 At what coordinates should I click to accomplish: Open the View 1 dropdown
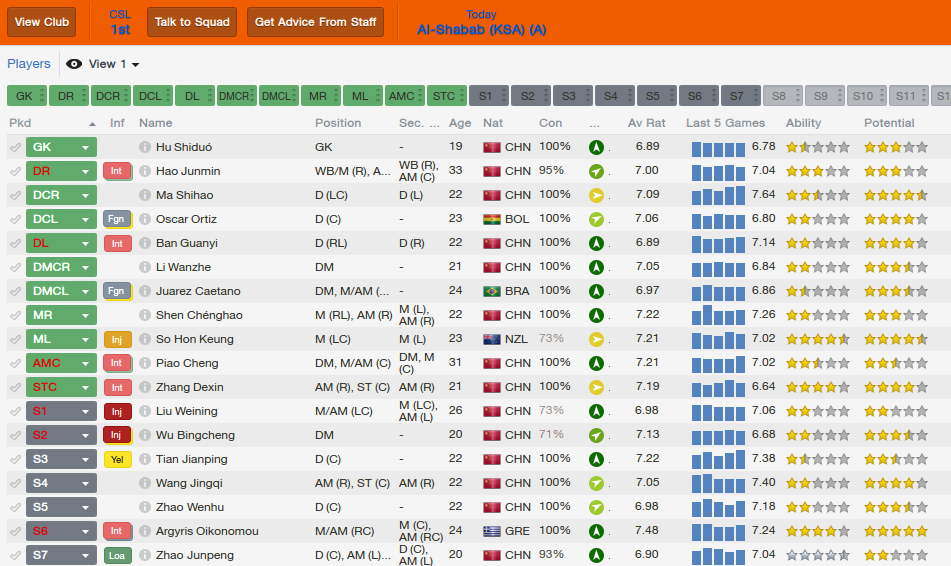(x=113, y=64)
